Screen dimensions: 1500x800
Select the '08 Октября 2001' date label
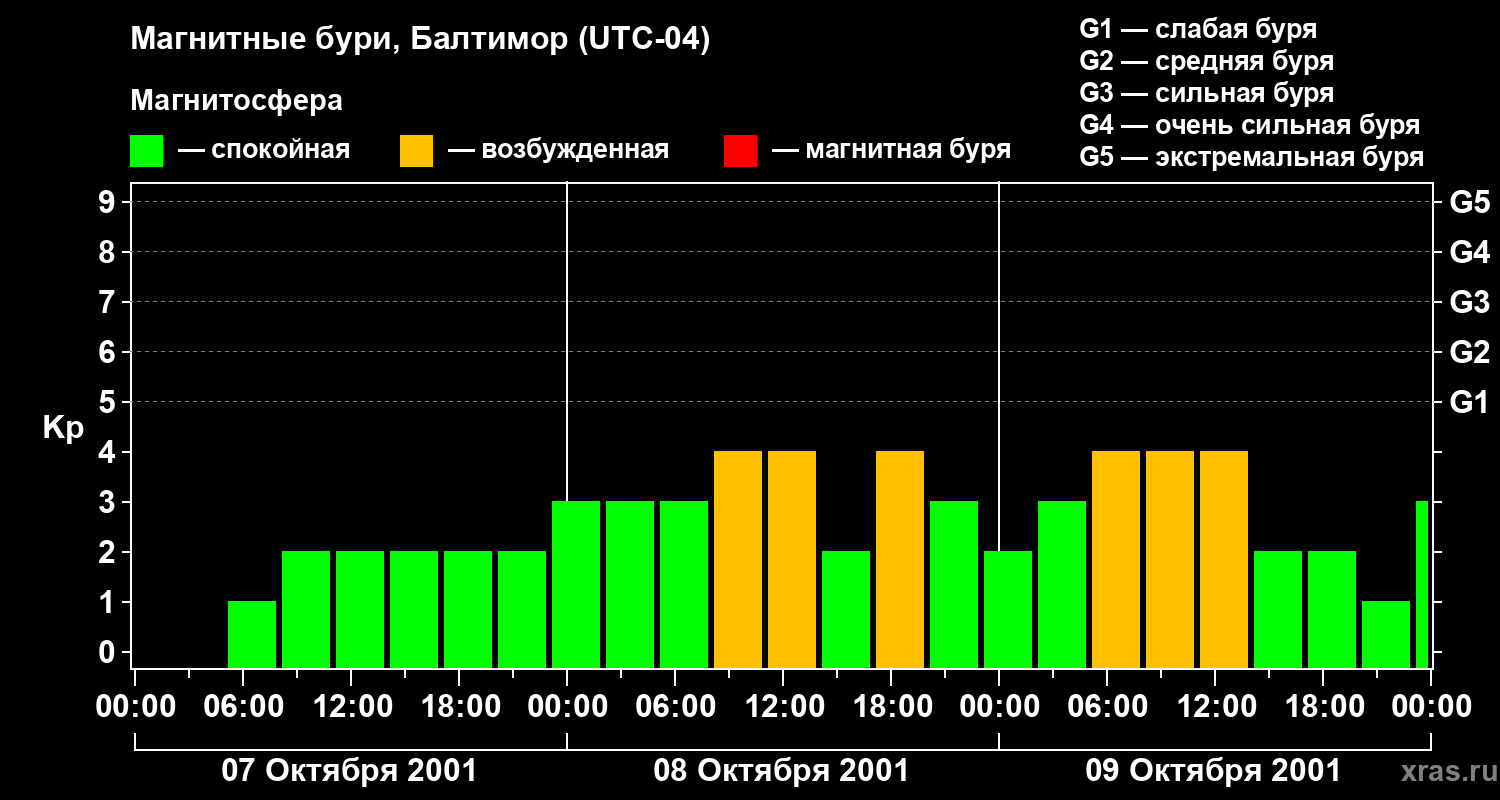[x=781, y=771]
